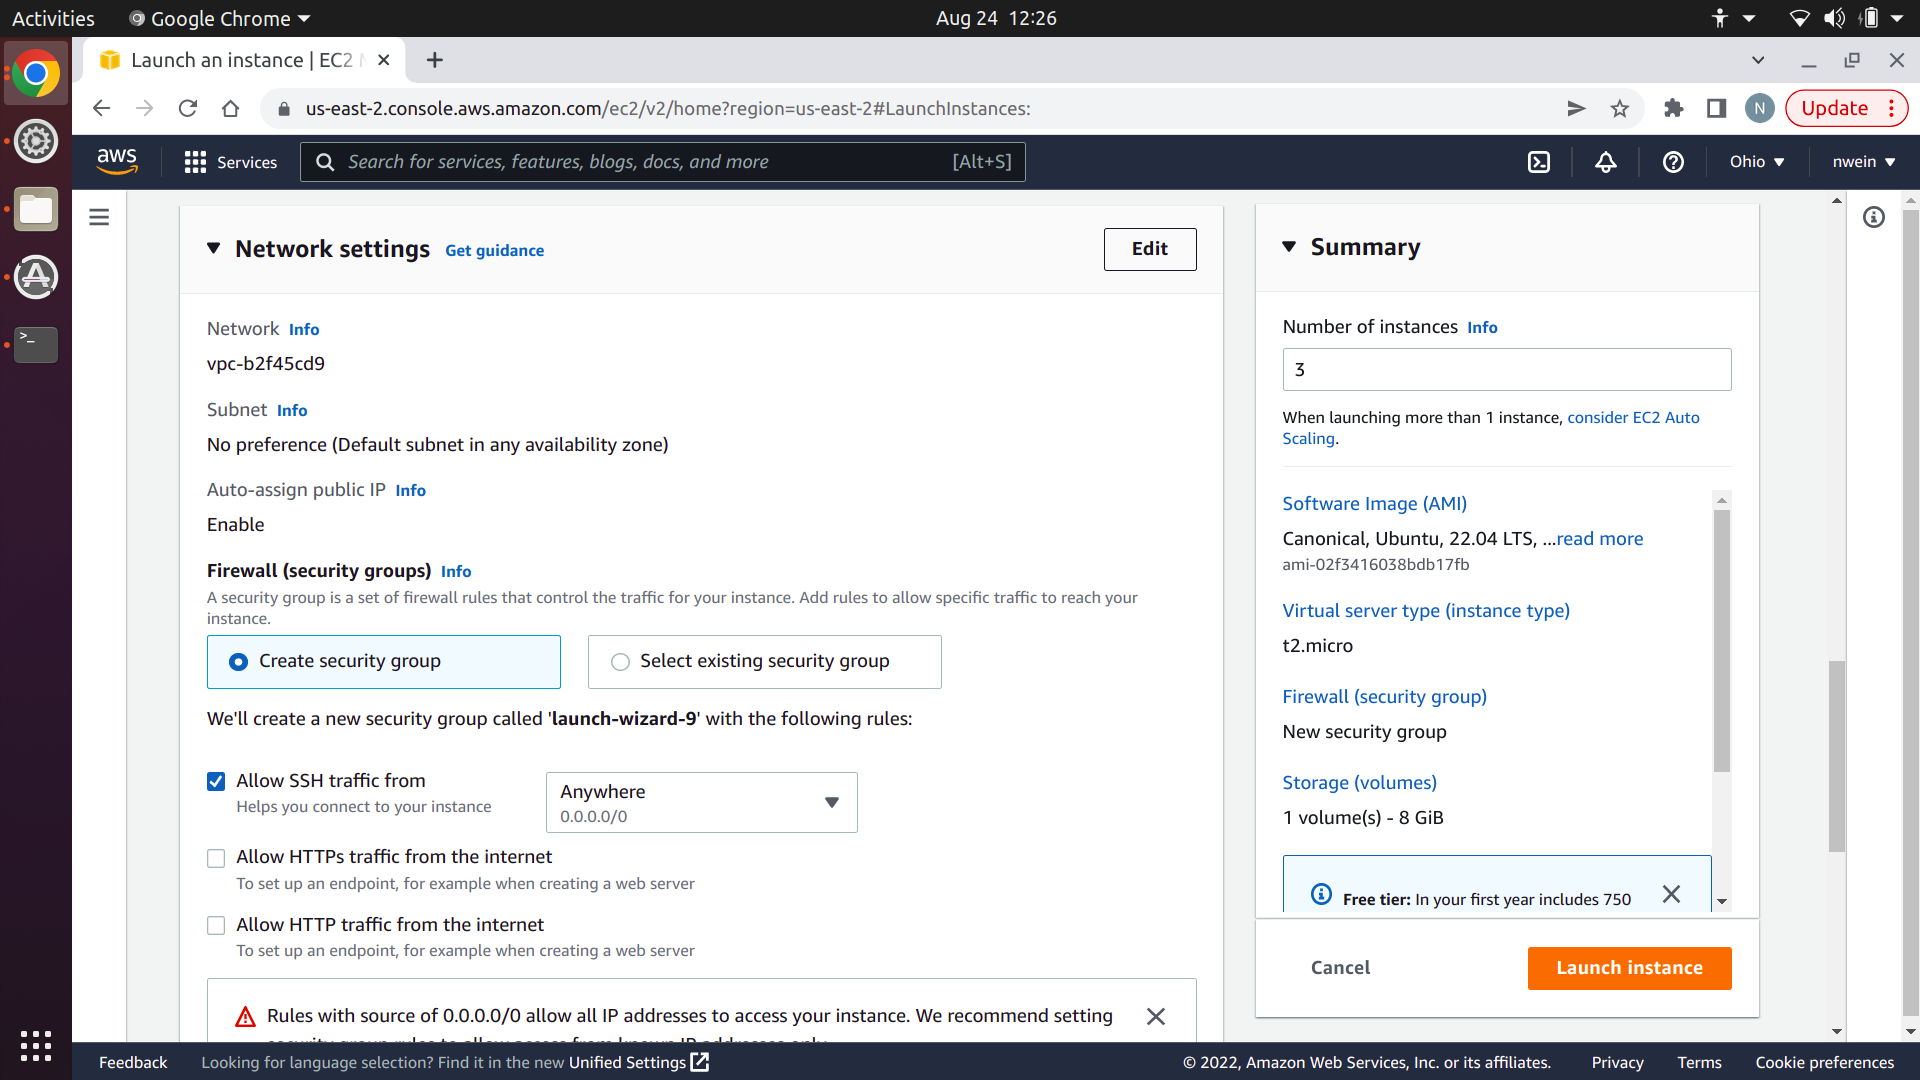
Task: Collapse the Network settings section
Action: [213, 248]
